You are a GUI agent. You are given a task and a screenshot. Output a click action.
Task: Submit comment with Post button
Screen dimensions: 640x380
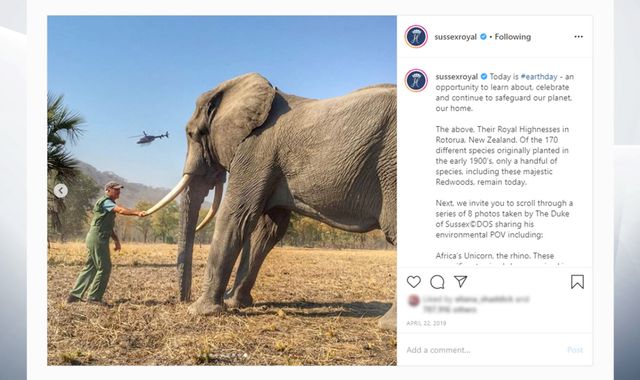575,350
